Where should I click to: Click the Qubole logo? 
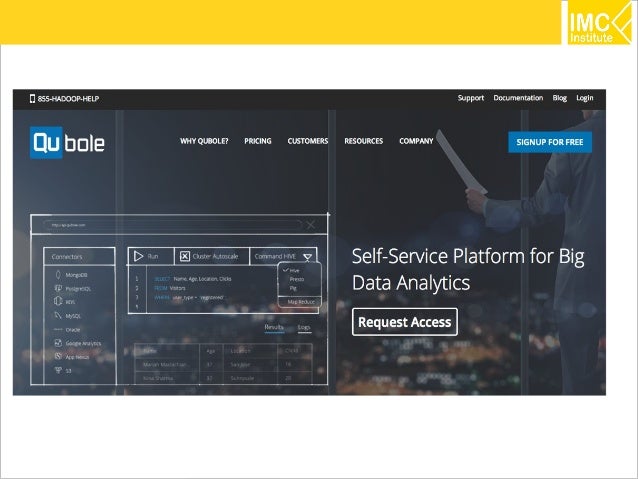[67, 142]
